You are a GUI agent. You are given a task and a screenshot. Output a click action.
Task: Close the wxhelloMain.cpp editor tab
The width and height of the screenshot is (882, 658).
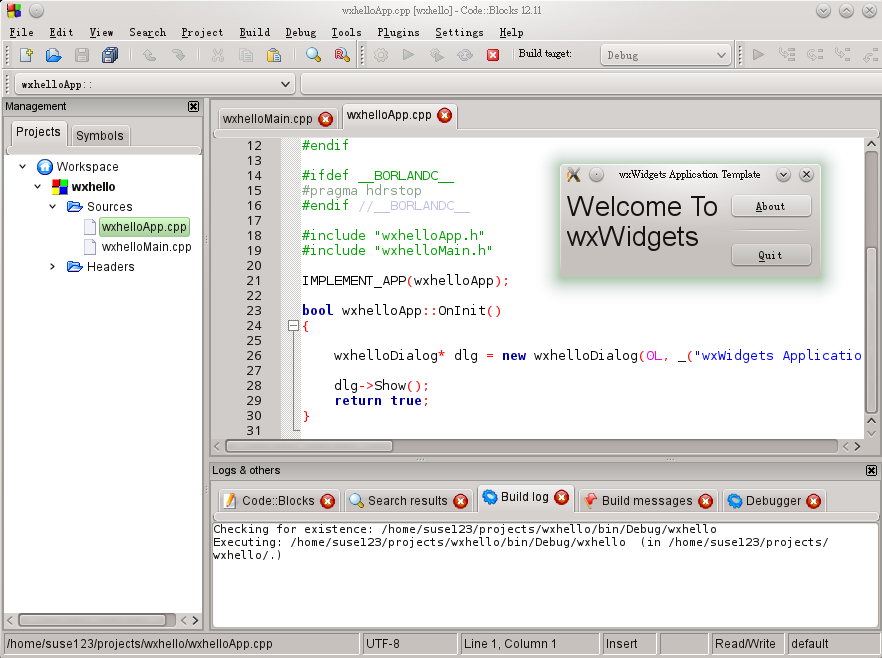click(x=325, y=119)
